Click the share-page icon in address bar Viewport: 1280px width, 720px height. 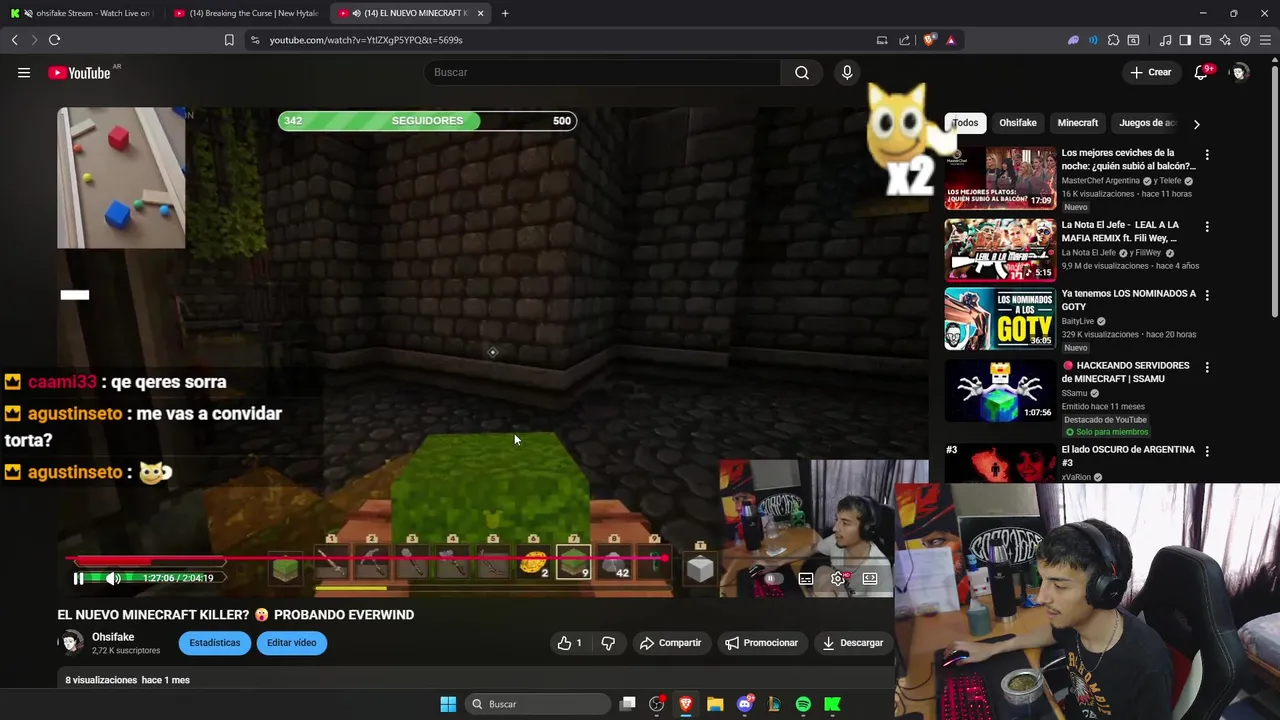905,40
